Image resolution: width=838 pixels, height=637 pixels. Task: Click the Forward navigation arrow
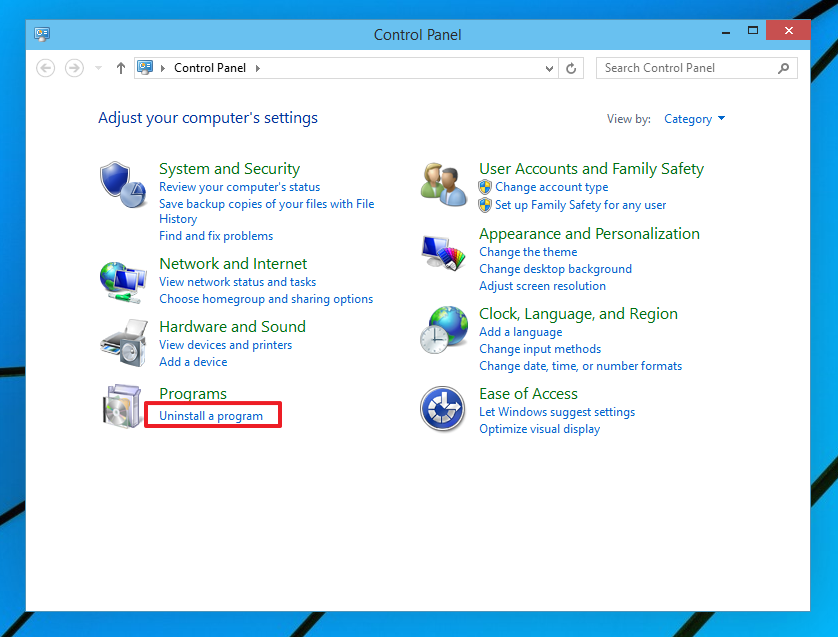74,68
